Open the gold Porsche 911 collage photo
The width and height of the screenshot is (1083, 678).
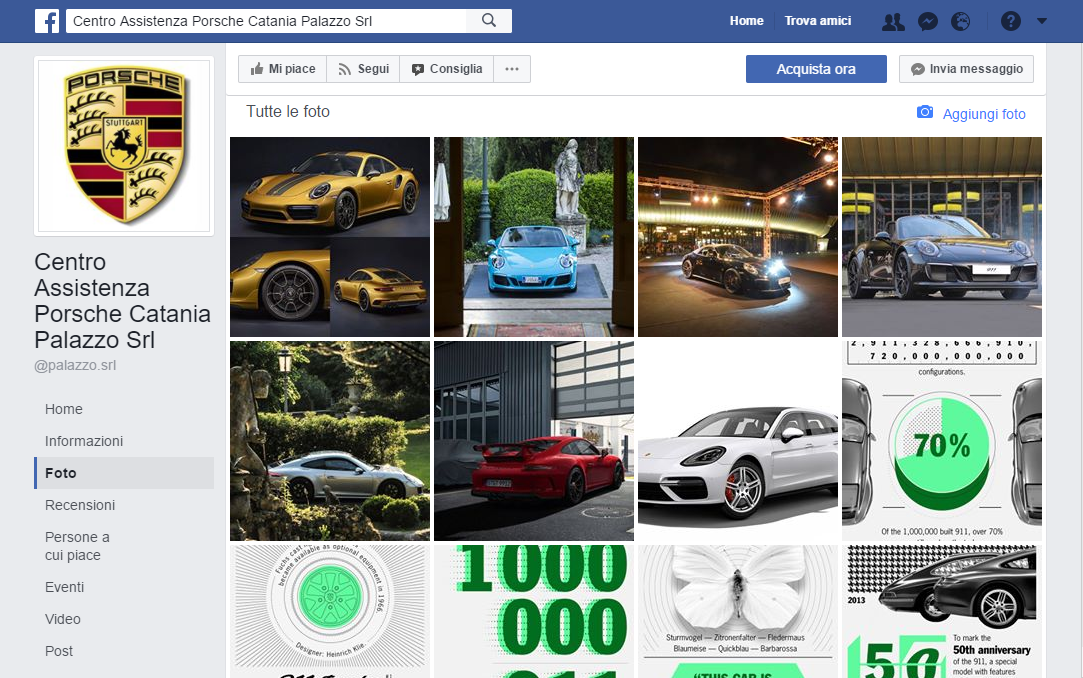[330, 237]
